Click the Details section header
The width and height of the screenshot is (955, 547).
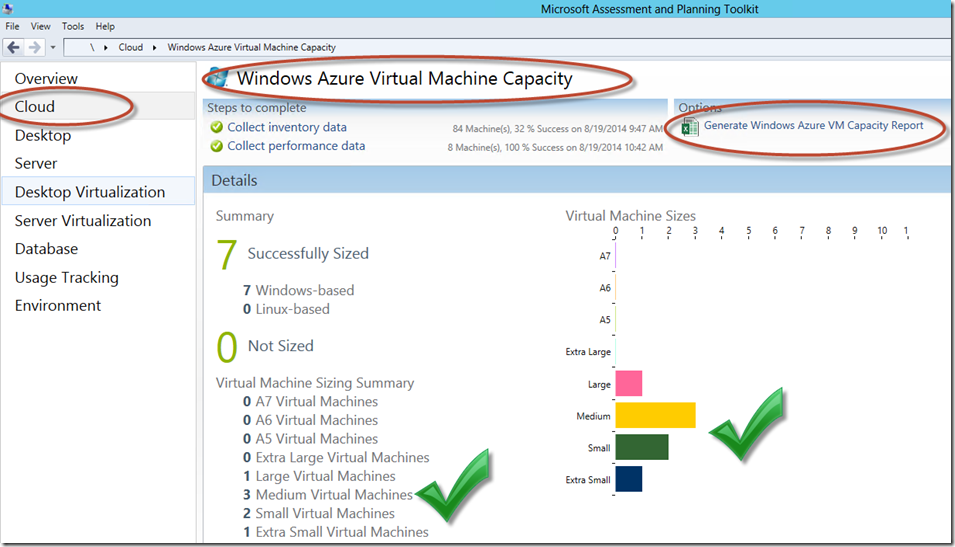576,180
